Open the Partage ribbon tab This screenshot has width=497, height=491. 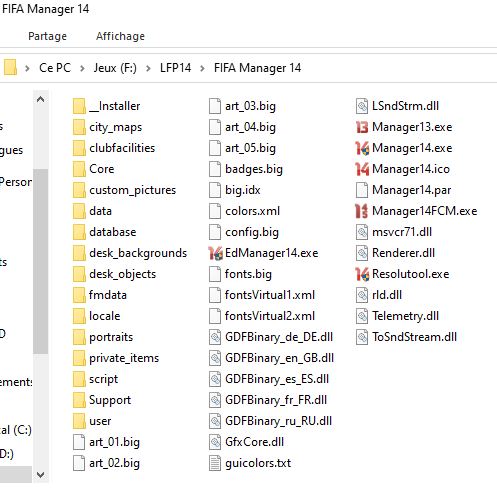tap(47, 36)
